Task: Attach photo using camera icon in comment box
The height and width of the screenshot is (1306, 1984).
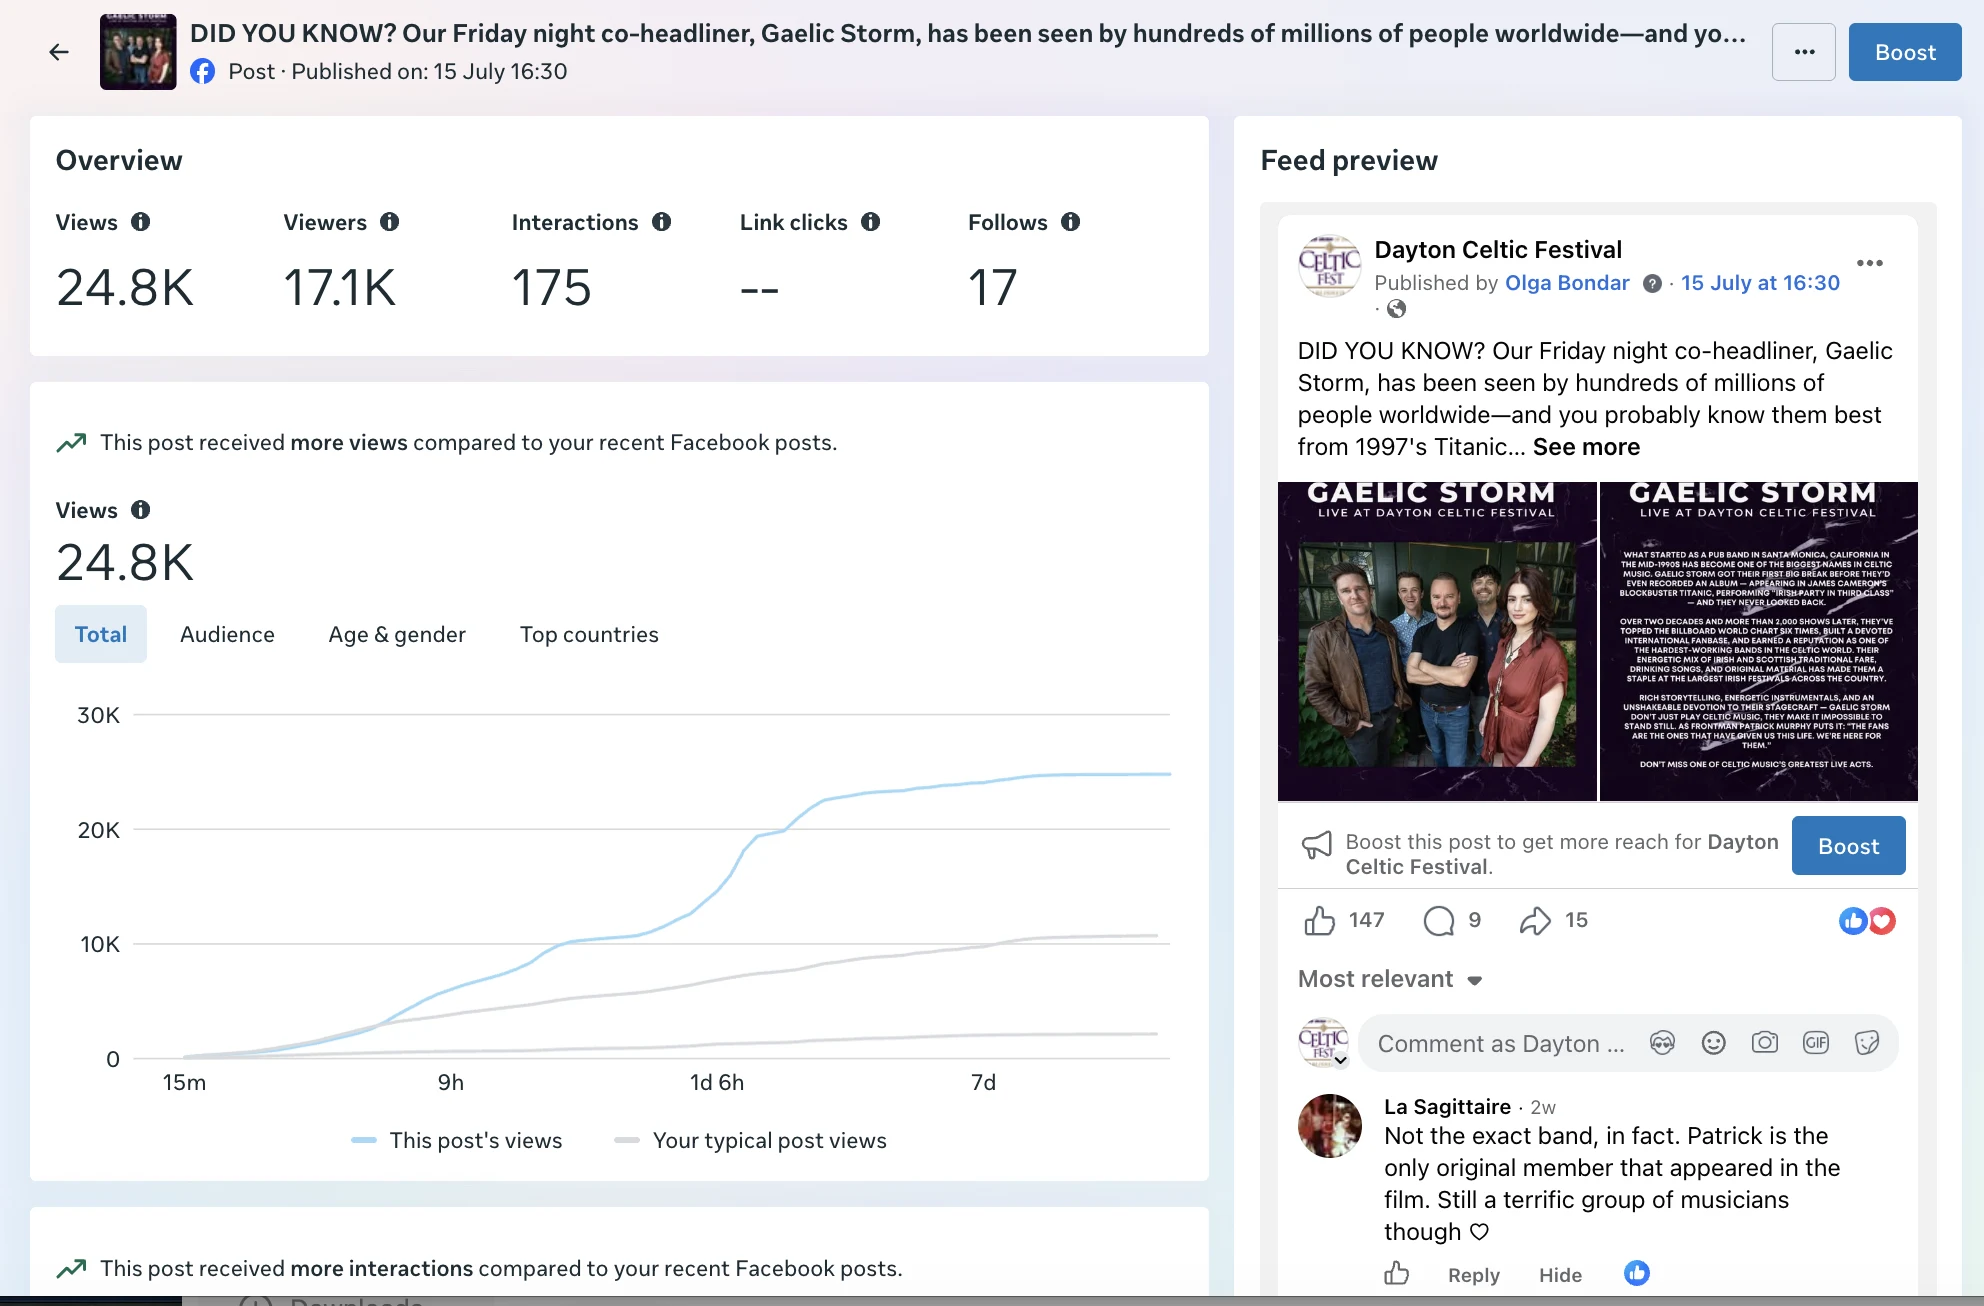Action: tap(1765, 1043)
